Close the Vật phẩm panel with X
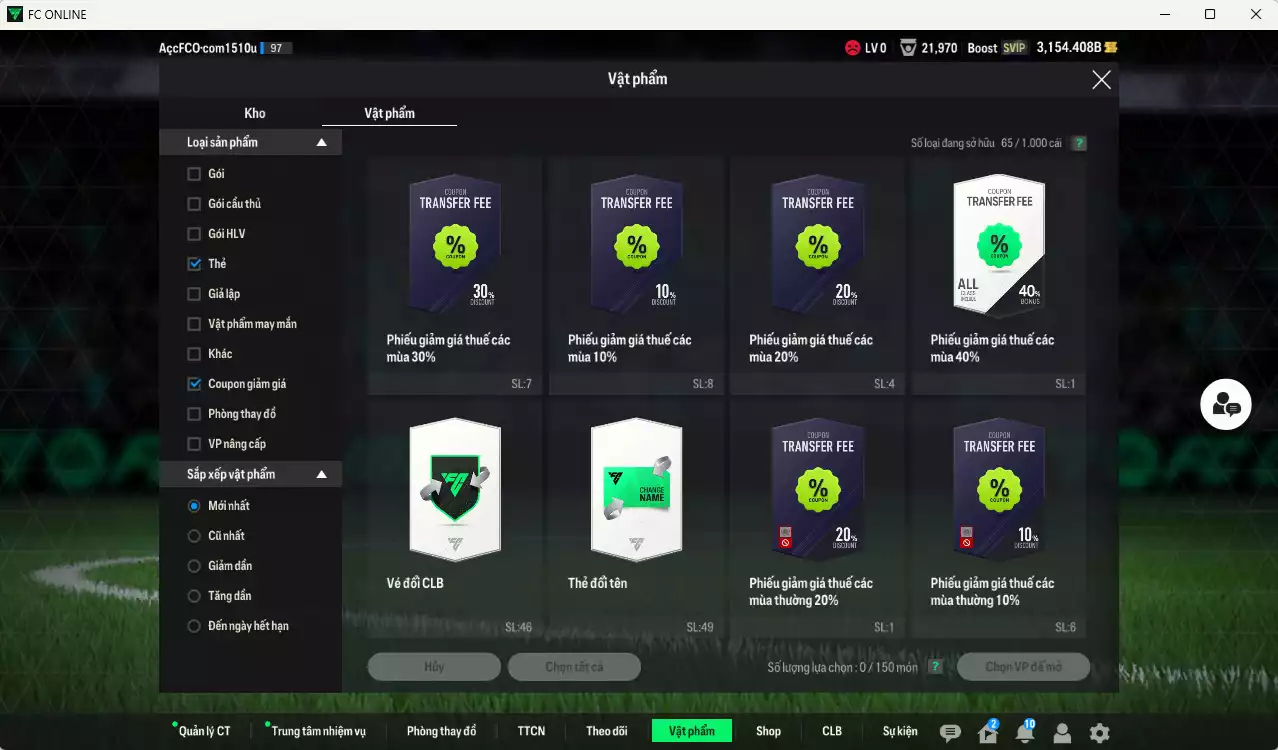 click(1101, 80)
